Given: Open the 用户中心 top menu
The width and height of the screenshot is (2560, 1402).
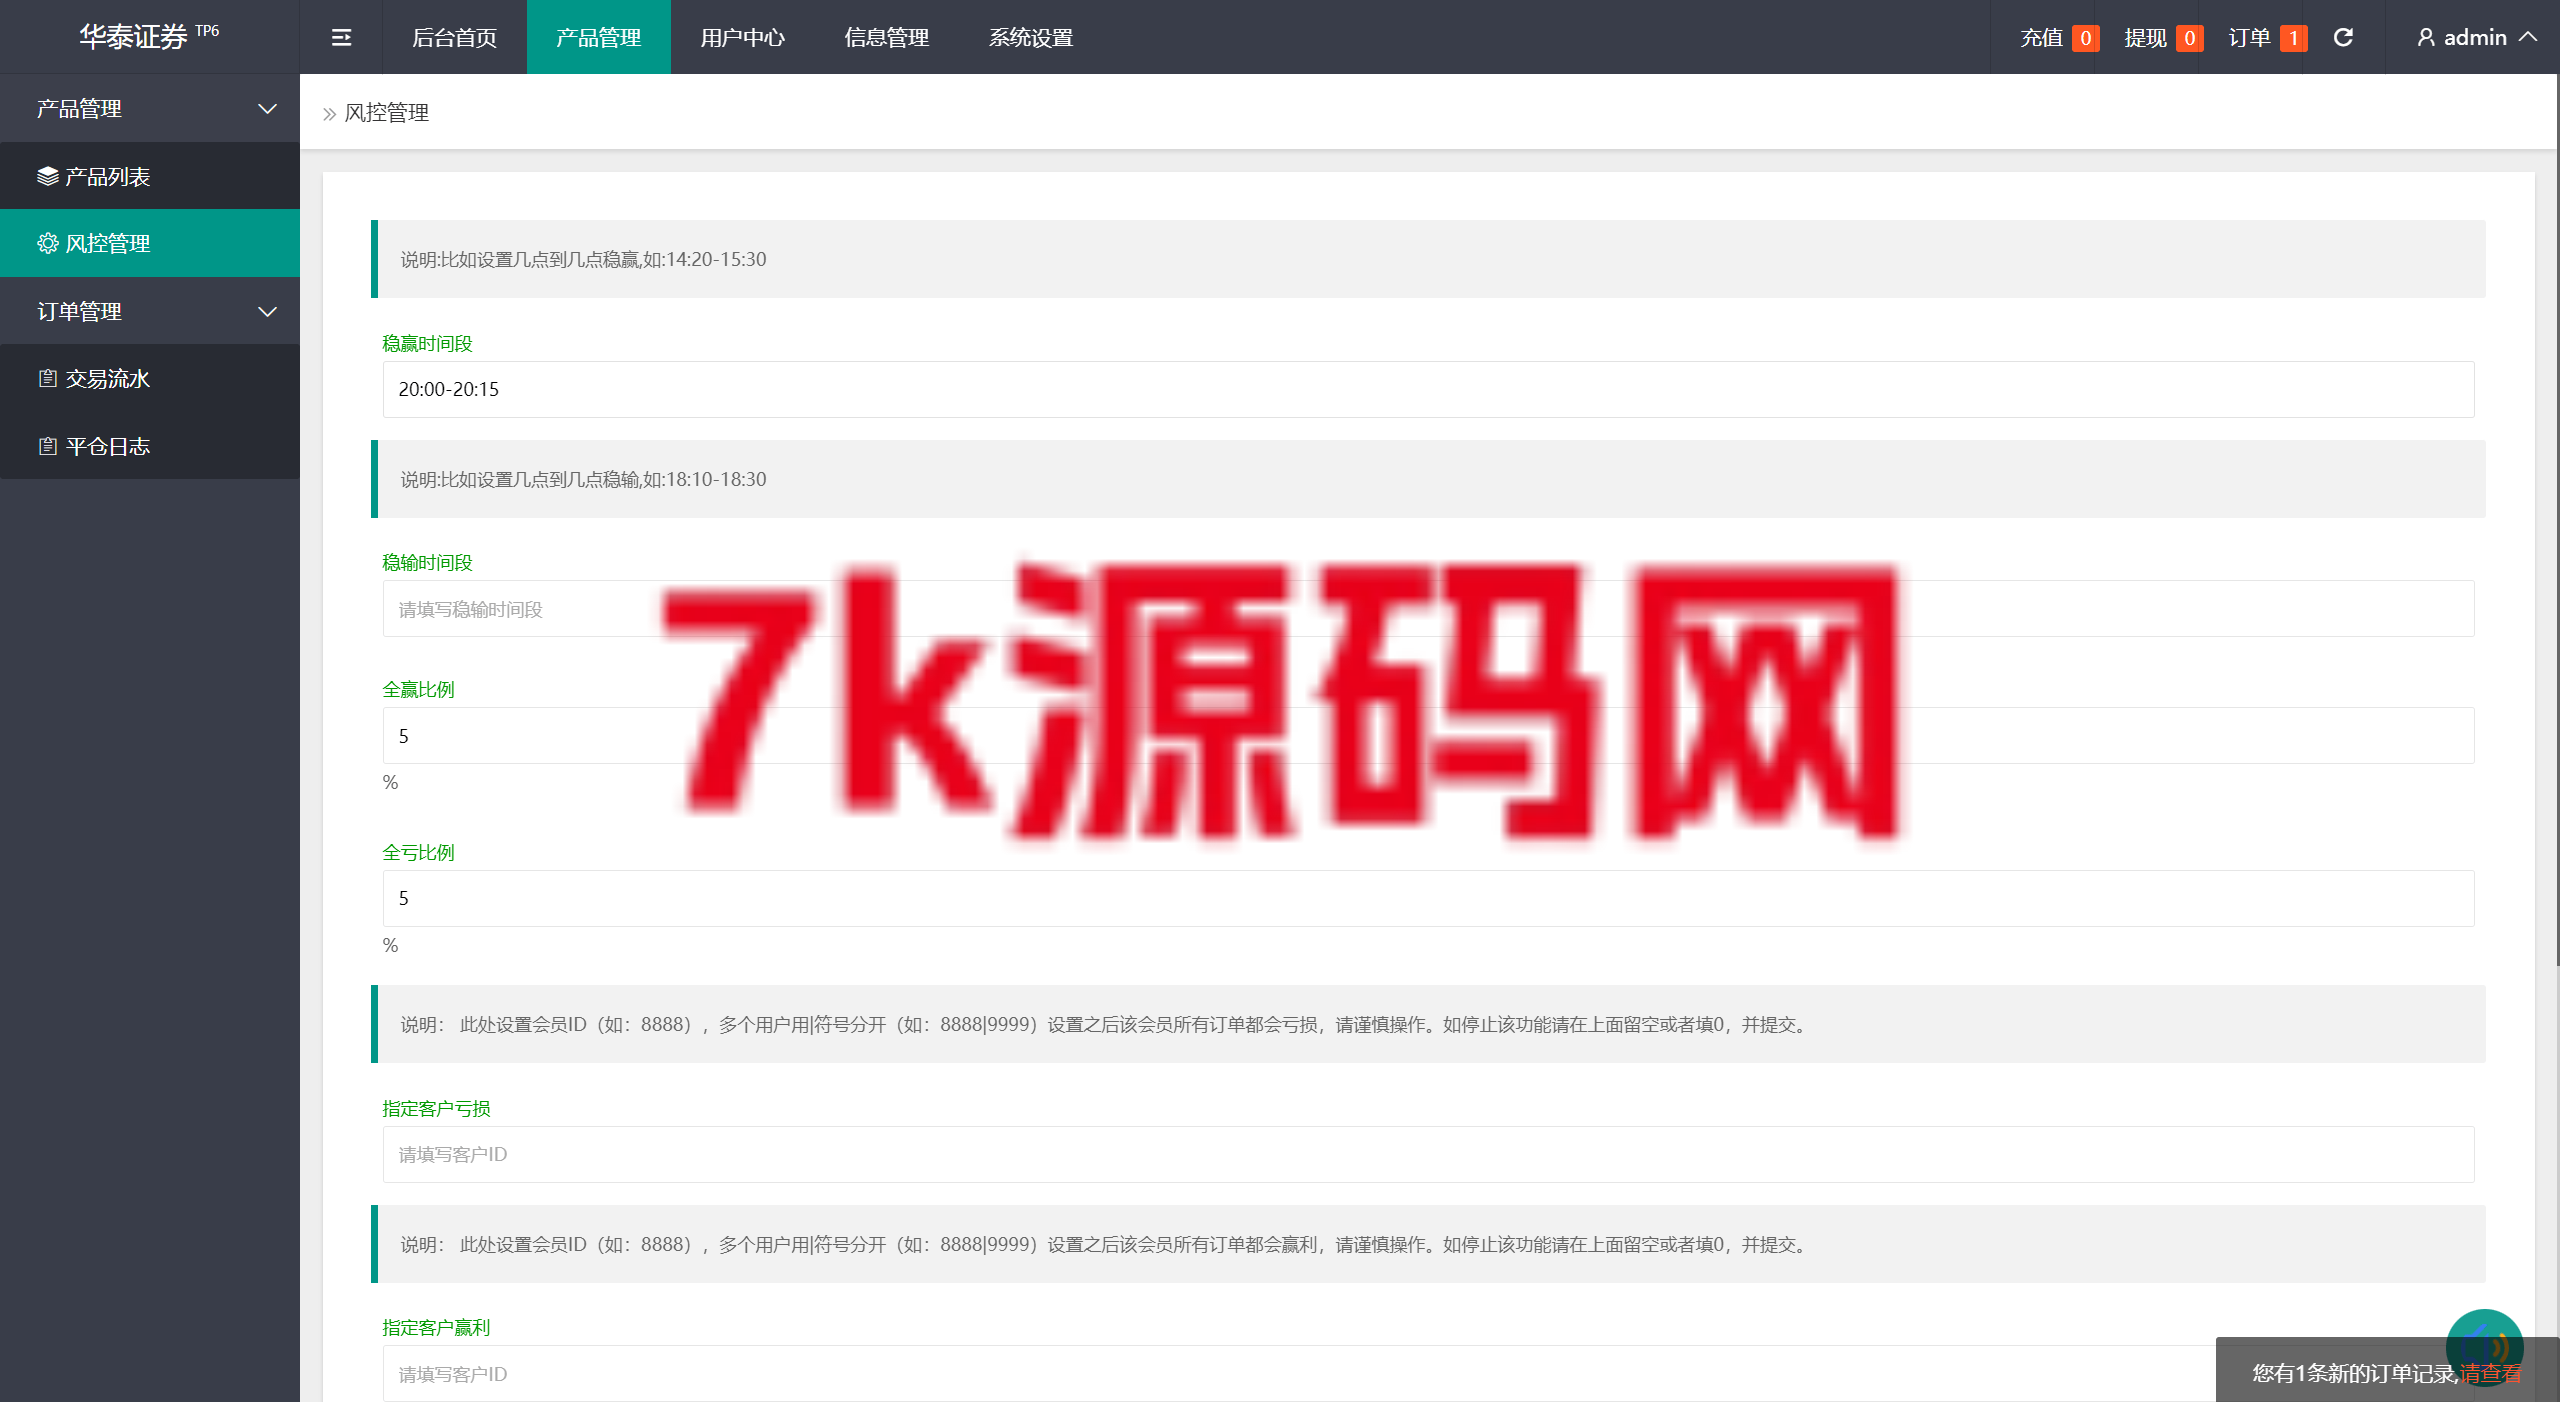Looking at the screenshot, I should click(742, 37).
